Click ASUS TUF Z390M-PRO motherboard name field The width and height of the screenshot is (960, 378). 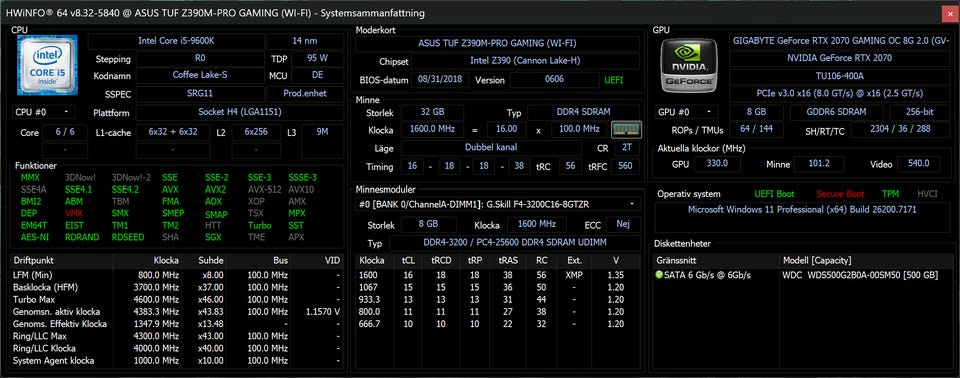coord(497,43)
